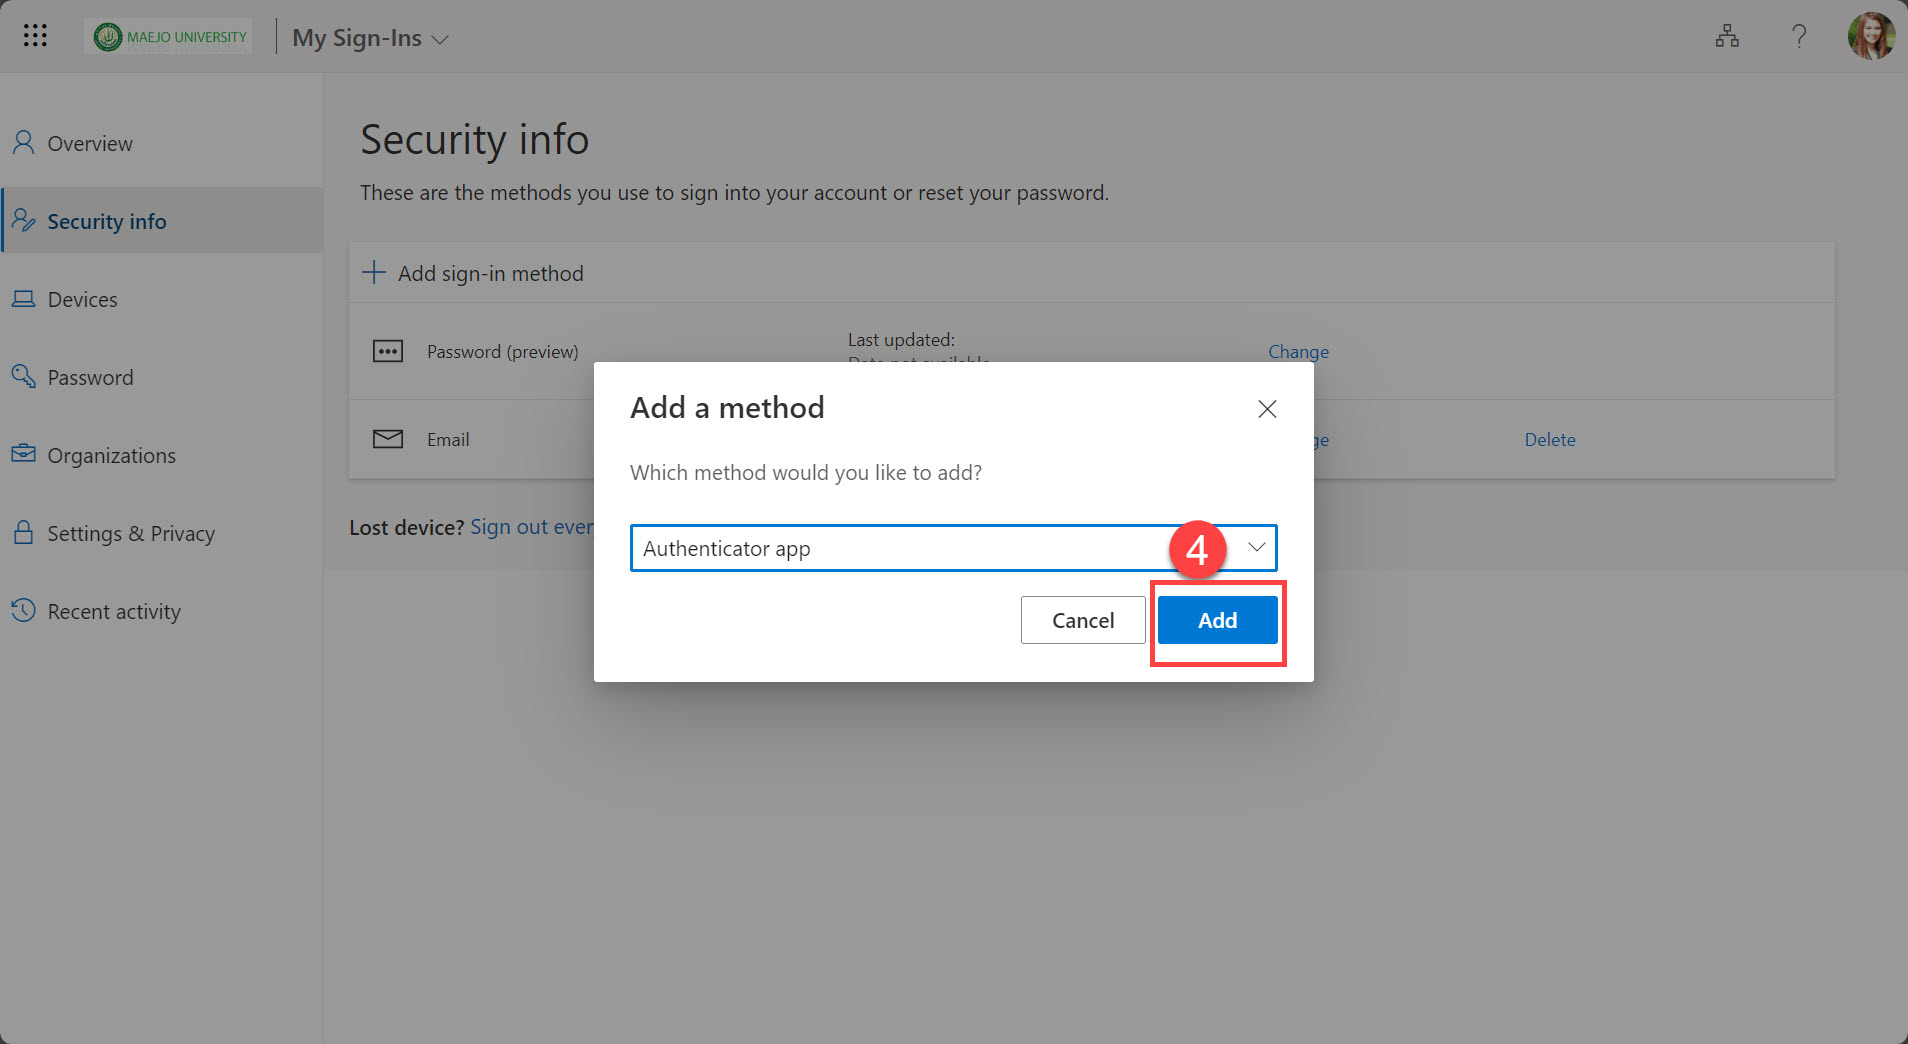Open the user profile avatar
1908x1044 pixels.
pyautogui.click(x=1870, y=37)
